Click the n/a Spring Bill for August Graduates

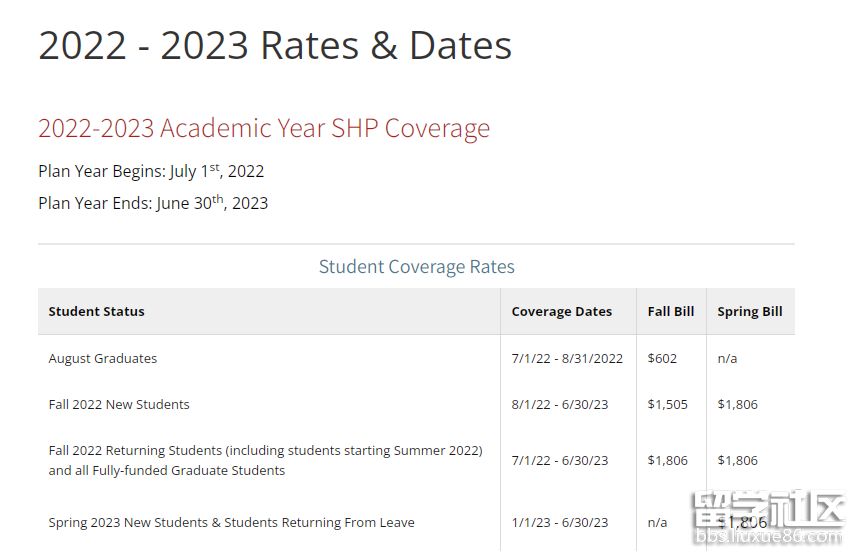(x=727, y=359)
